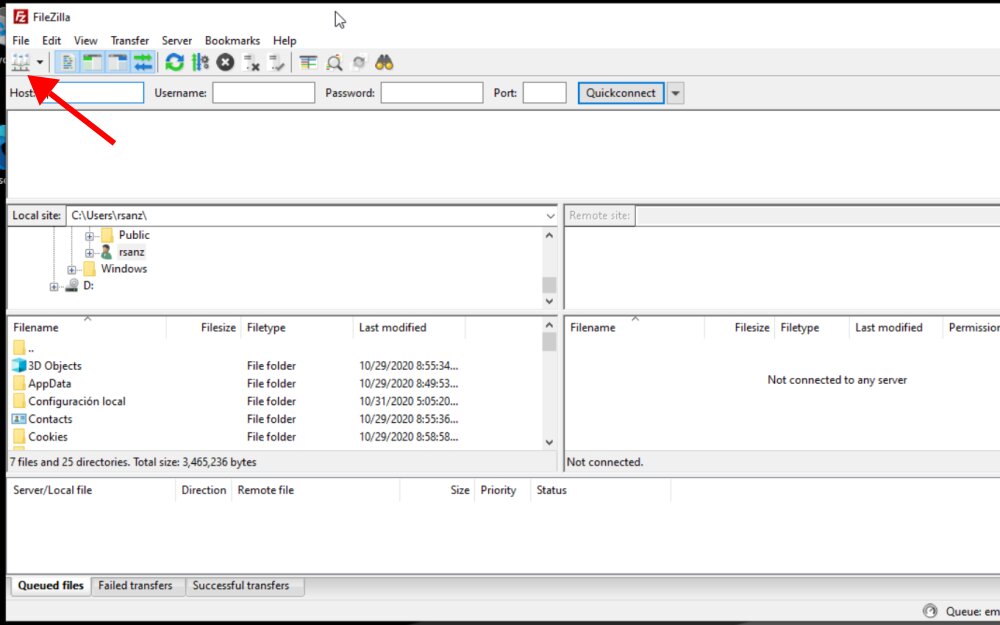Focus the Password input field

[432, 93]
